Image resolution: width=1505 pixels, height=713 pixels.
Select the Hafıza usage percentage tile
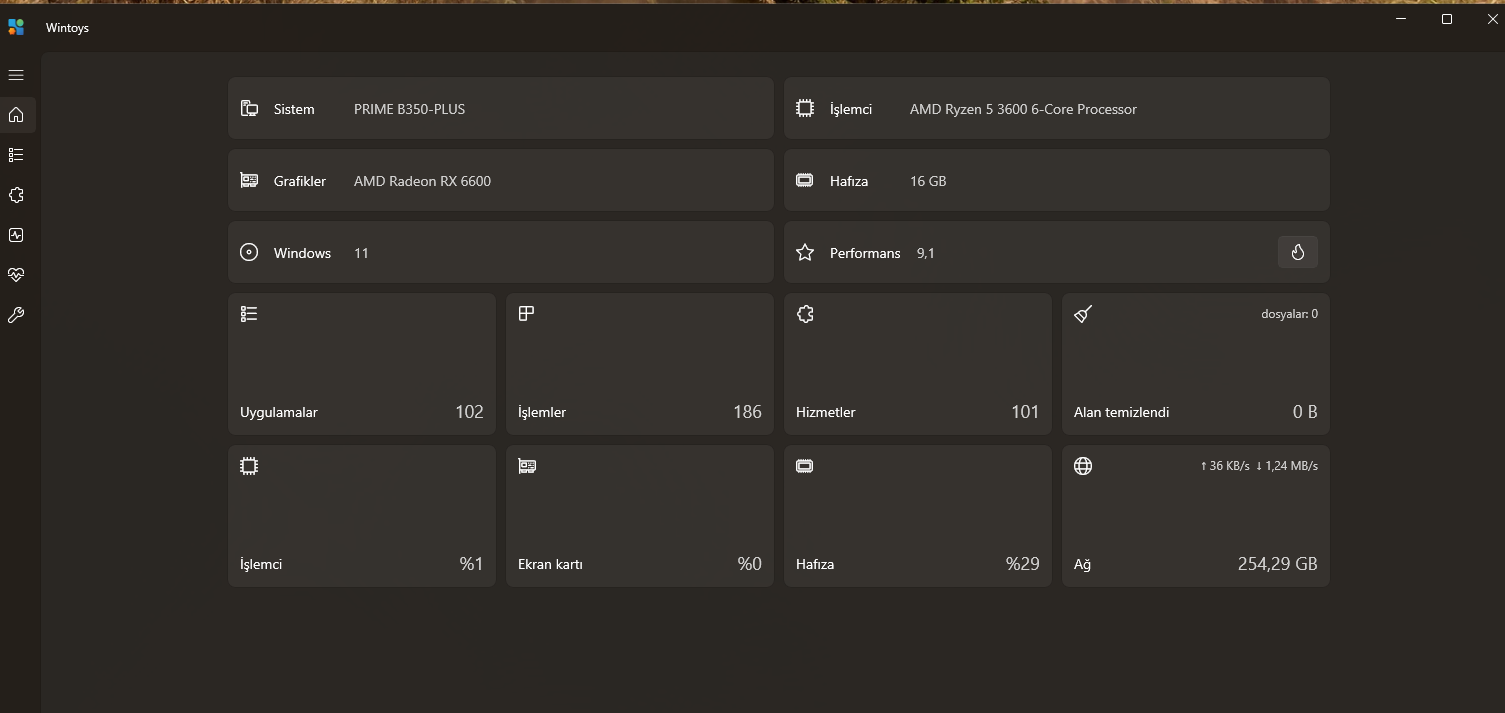coord(918,516)
